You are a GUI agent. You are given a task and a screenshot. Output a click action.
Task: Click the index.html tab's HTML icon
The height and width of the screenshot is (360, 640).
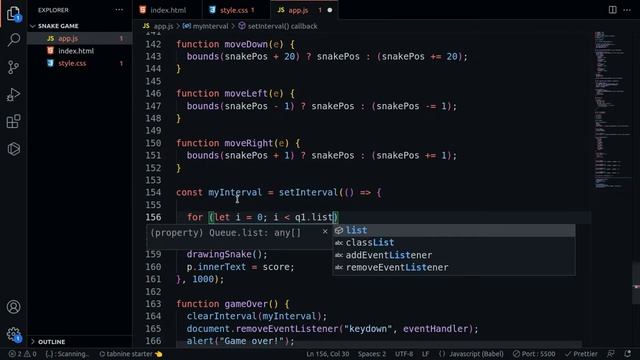(142, 10)
